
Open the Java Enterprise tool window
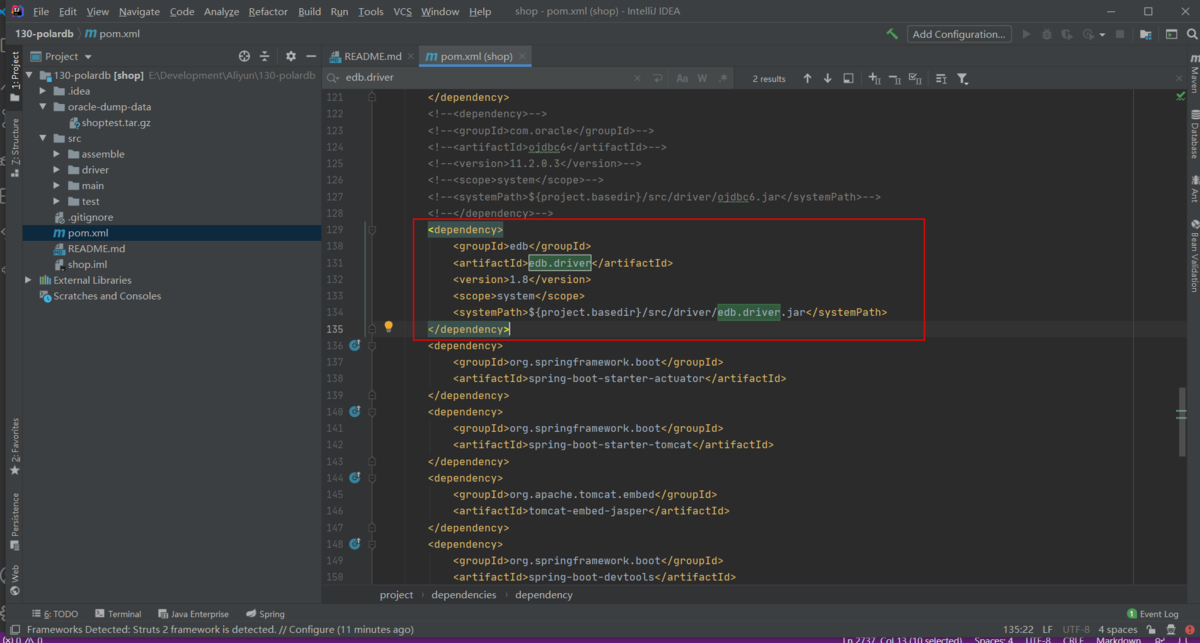click(193, 614)
